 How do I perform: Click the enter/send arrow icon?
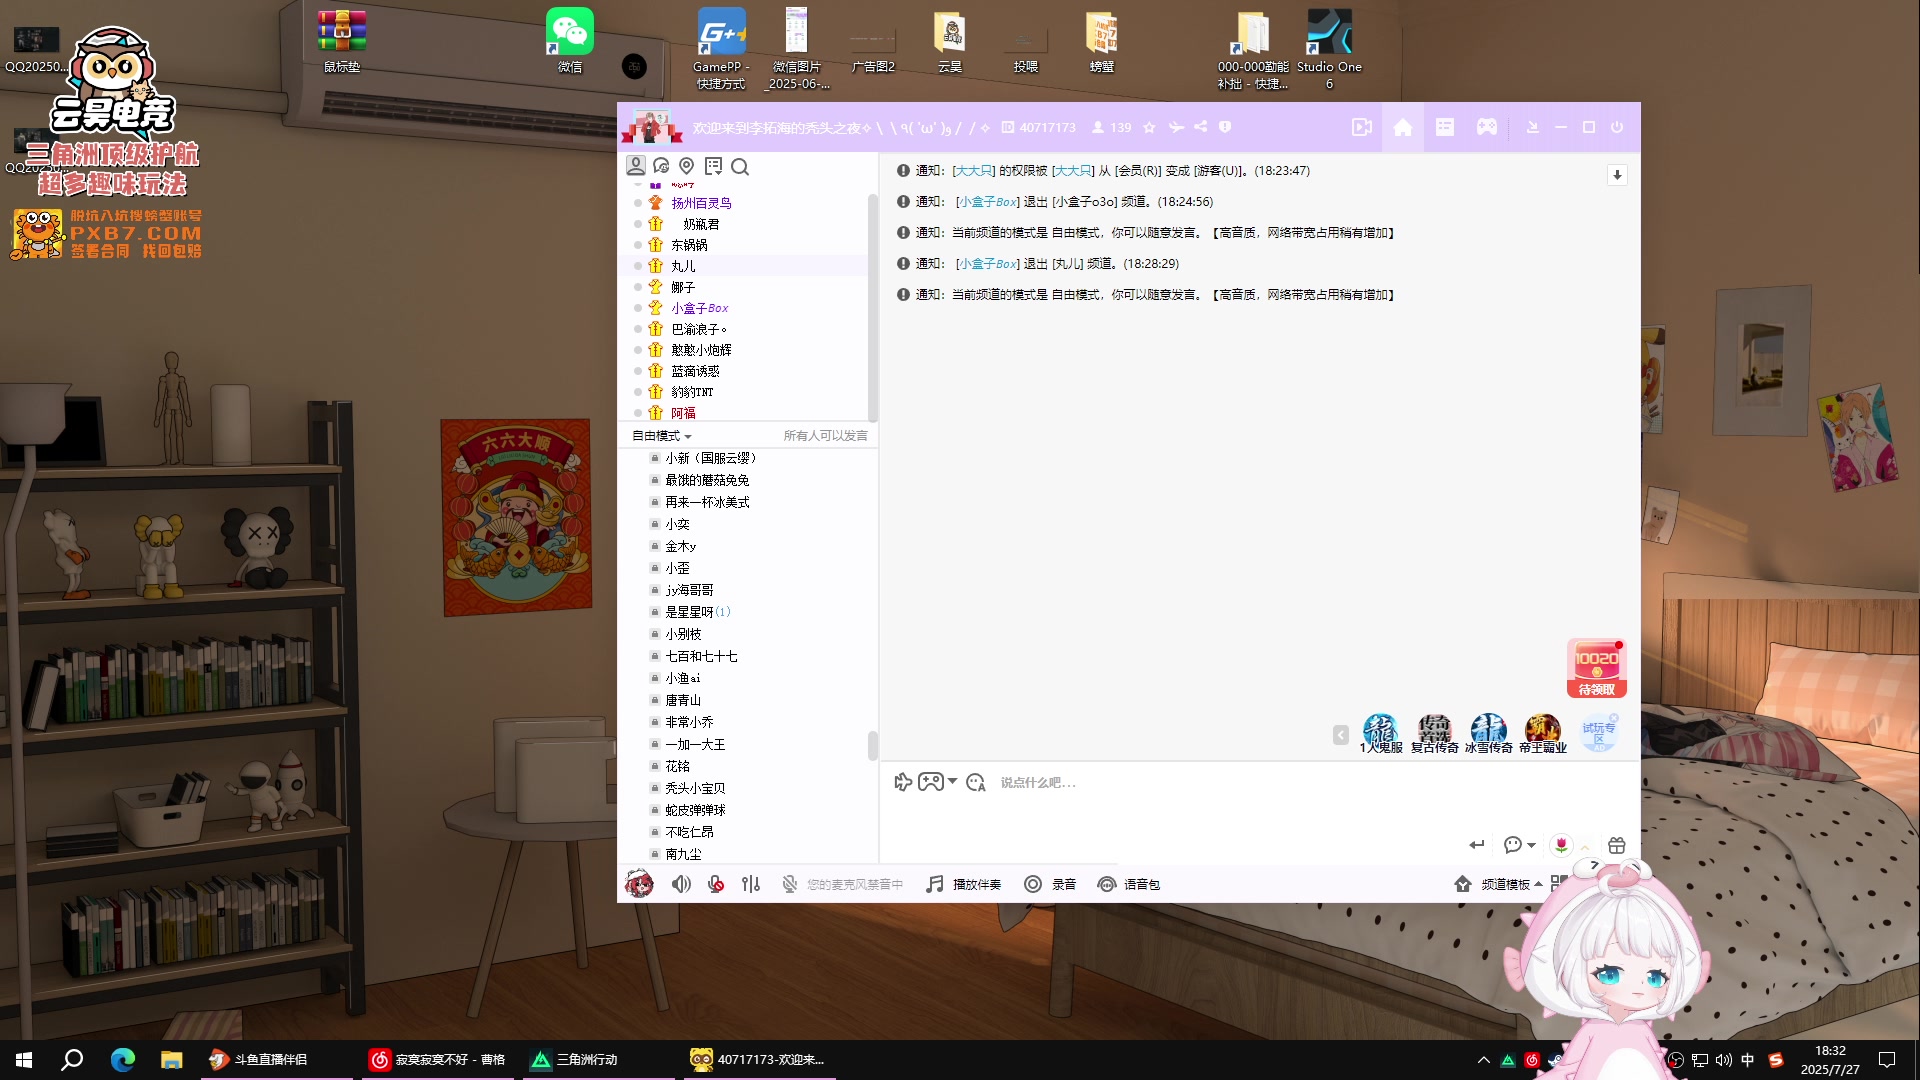point(1477,845)
